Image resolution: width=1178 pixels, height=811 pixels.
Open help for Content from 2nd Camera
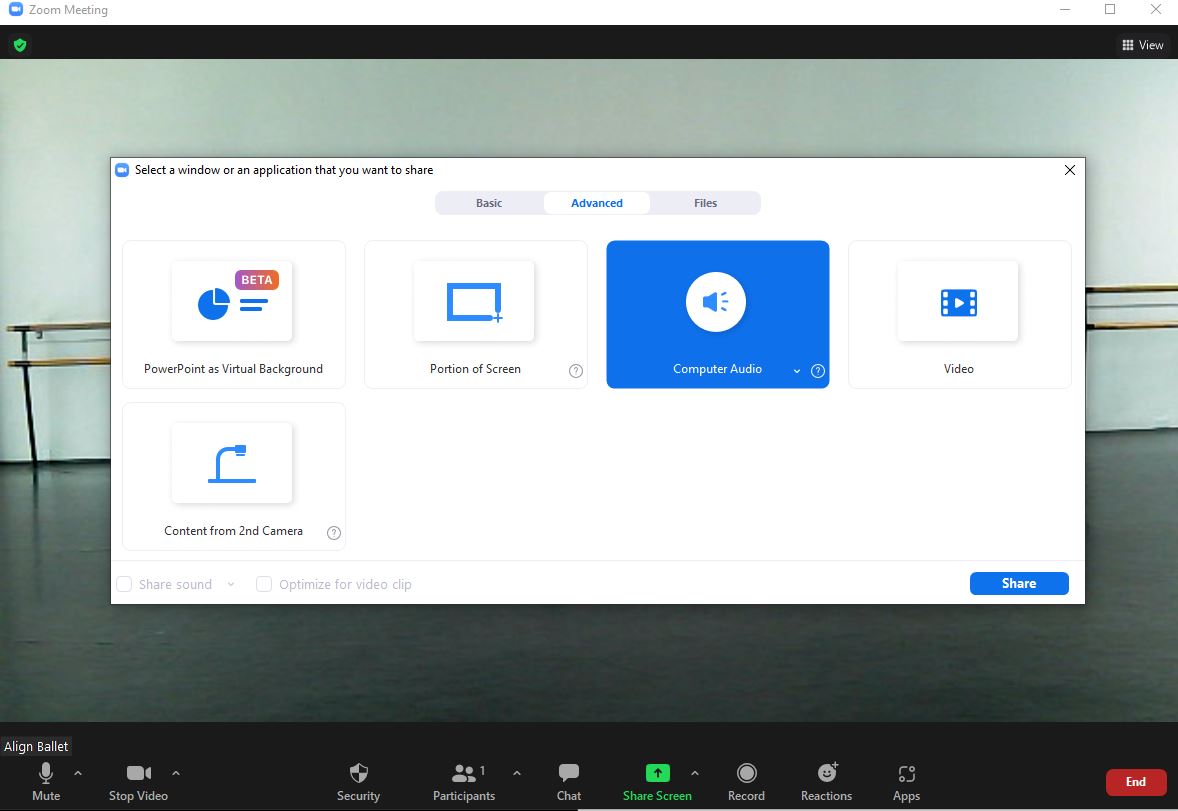pyautogui.click(x=334, y=533)
